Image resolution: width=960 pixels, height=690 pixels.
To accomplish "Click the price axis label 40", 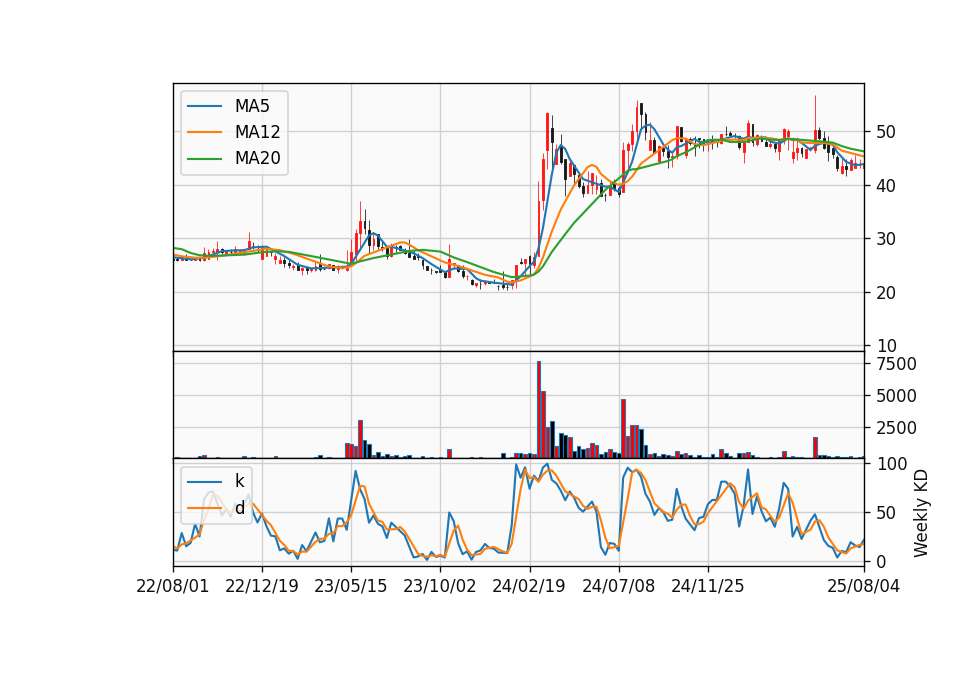I will pyautogui.click(x=886, y=186).
